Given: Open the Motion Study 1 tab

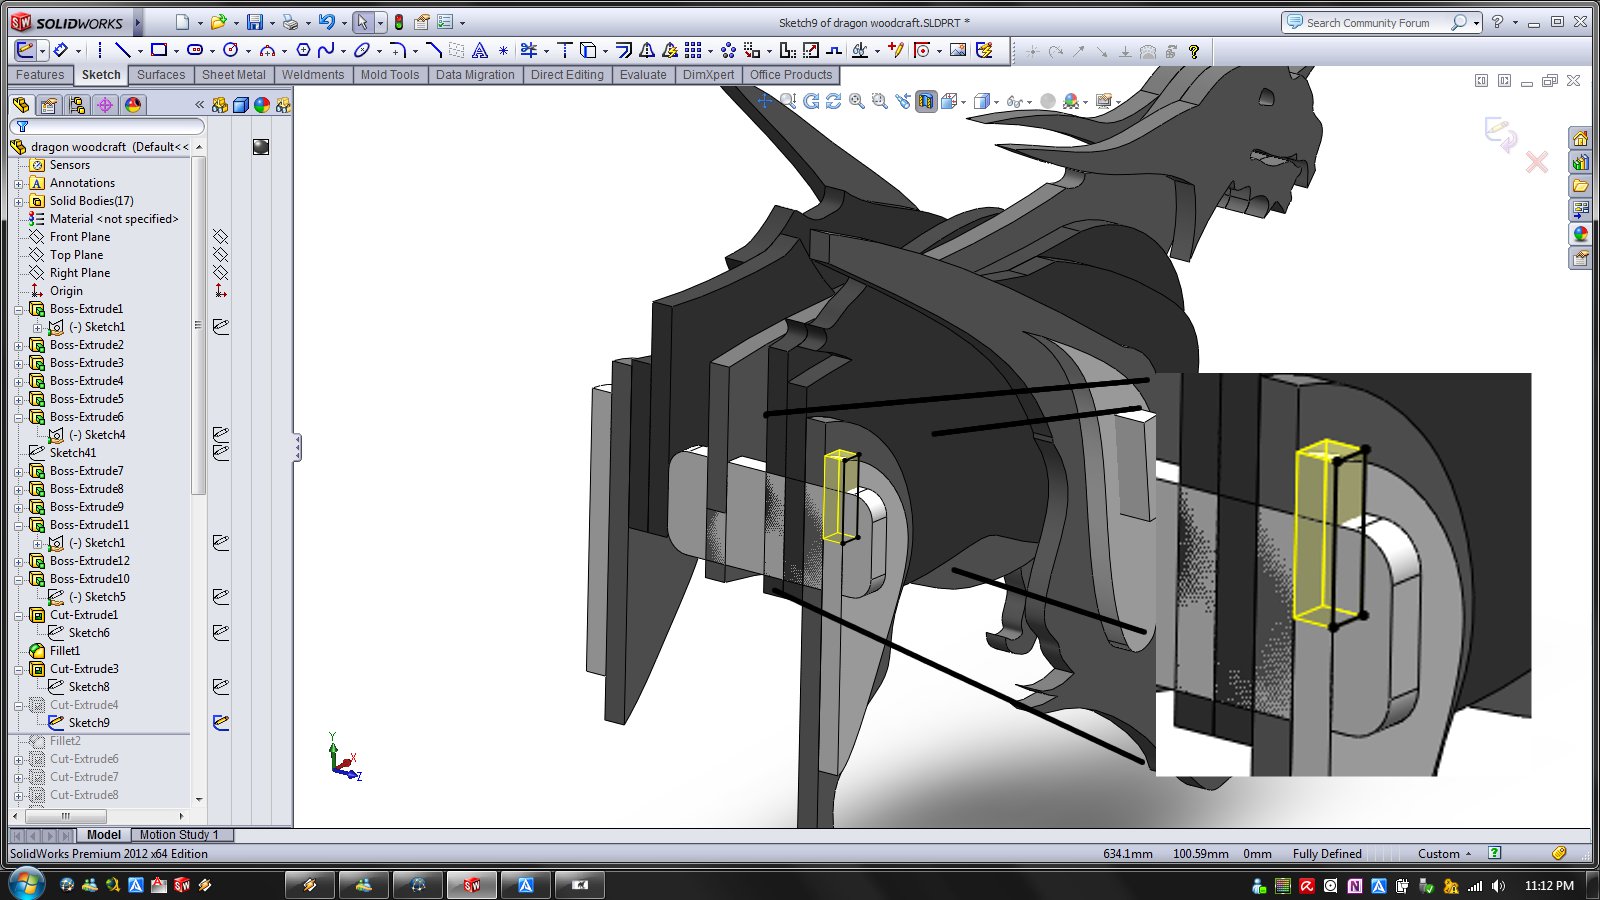Looking at the screenshot, I should pyautogui.click(x=179, y=835).
